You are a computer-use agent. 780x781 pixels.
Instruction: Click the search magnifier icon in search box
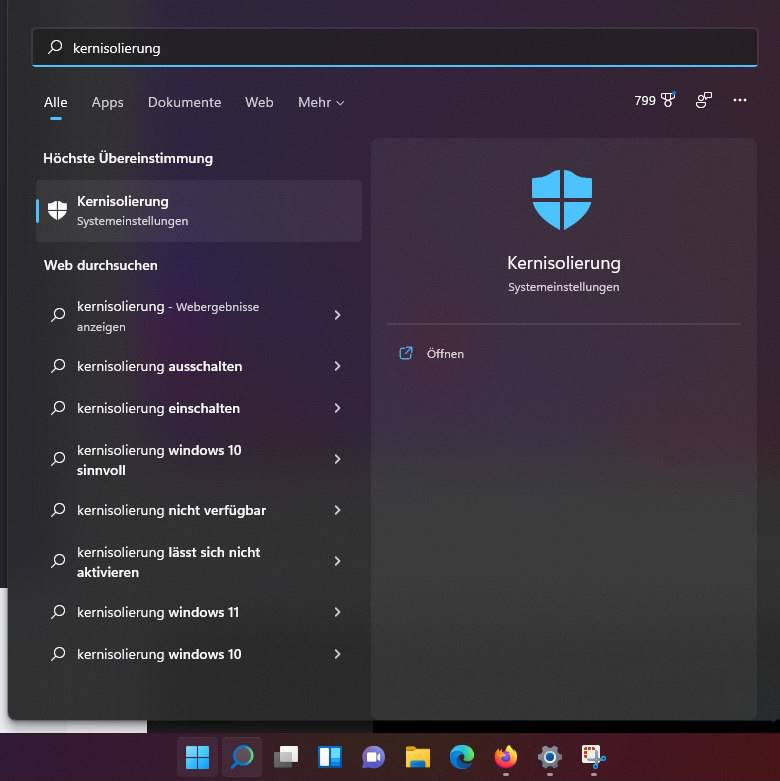pyautogui.click(x=55, y=47)
